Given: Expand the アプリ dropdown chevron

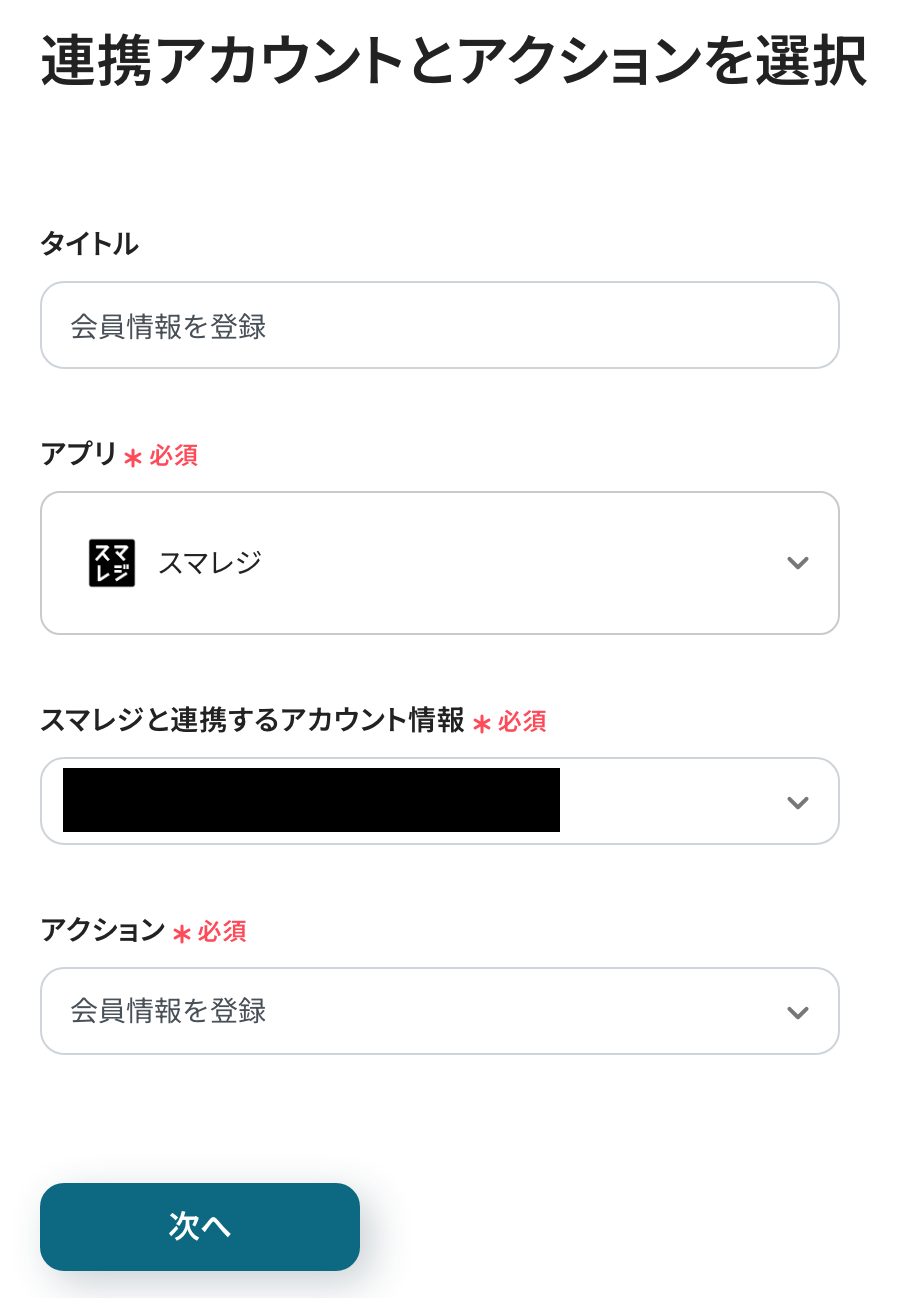Looking at the screenshot, I should [x=797, y=563].
